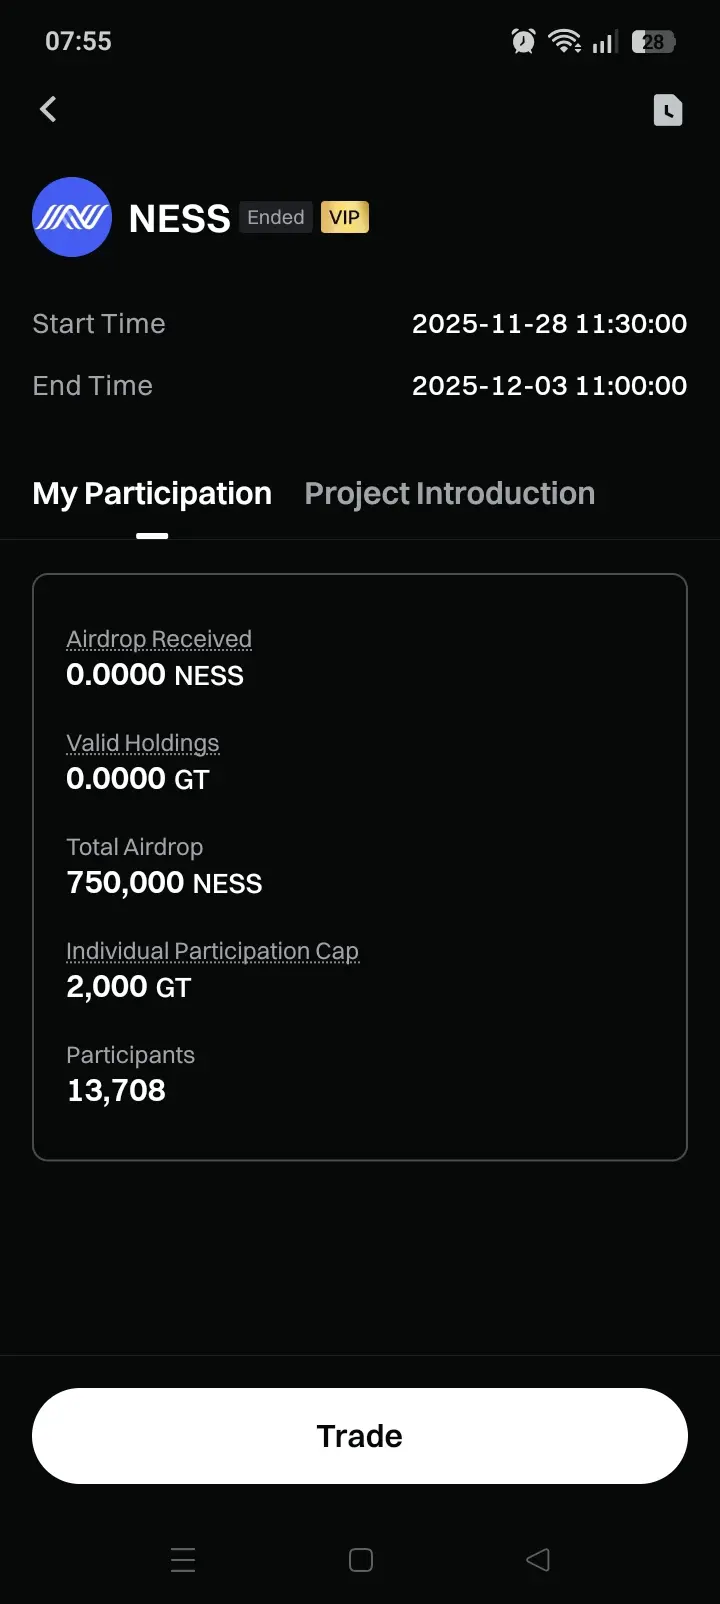Switch to the Project Introduction tab
The height and width of the screenshot is (1604, 720).
(449, 493)
